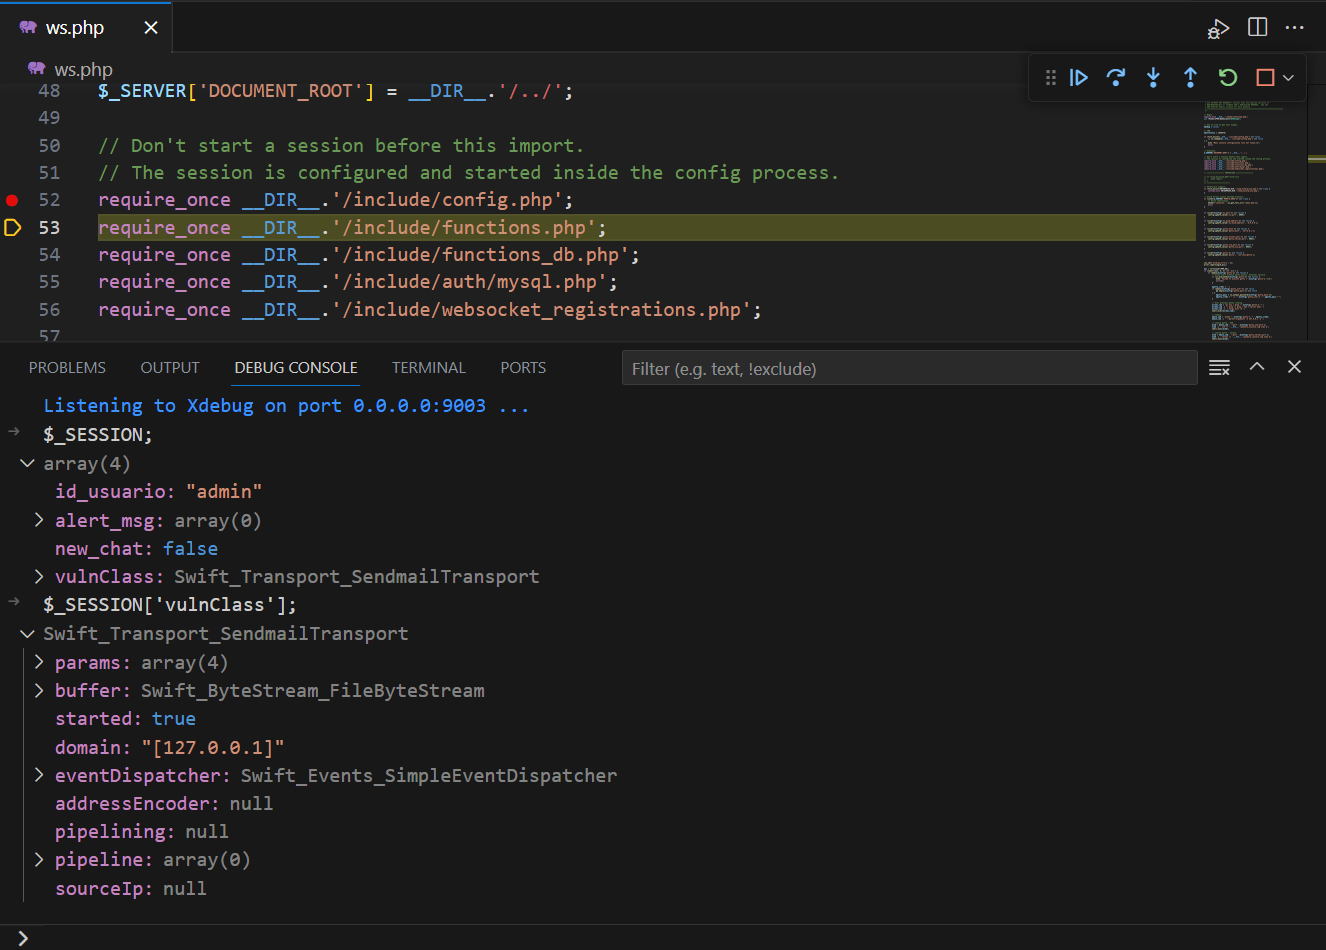Place cursor on the auth/mysql.php require line
Image resolution: width=1326 pixels, height=950 pixels.
point(358,282)
